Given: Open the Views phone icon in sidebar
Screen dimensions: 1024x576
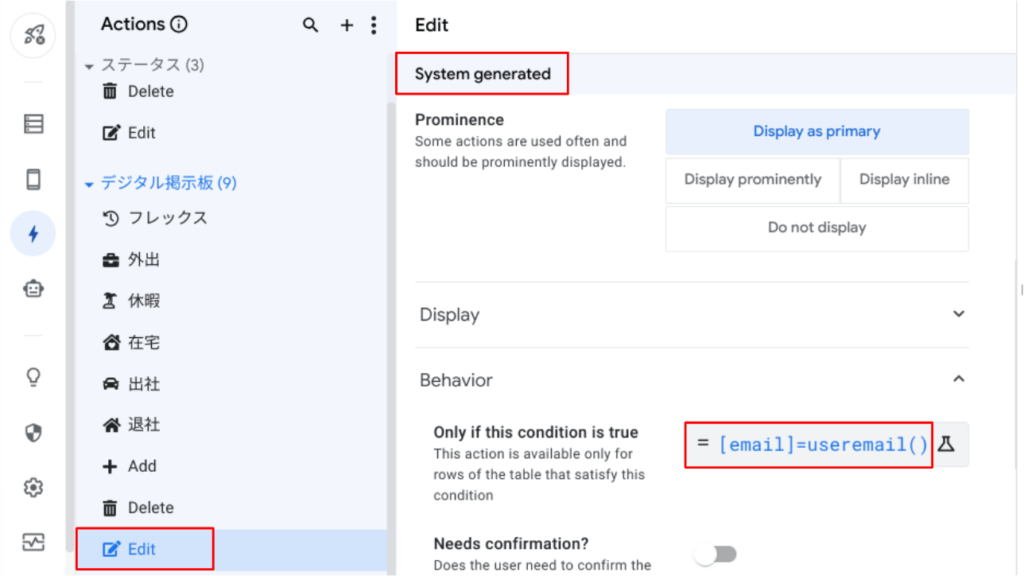Looking at the screenshot, I should click(33, 179).
